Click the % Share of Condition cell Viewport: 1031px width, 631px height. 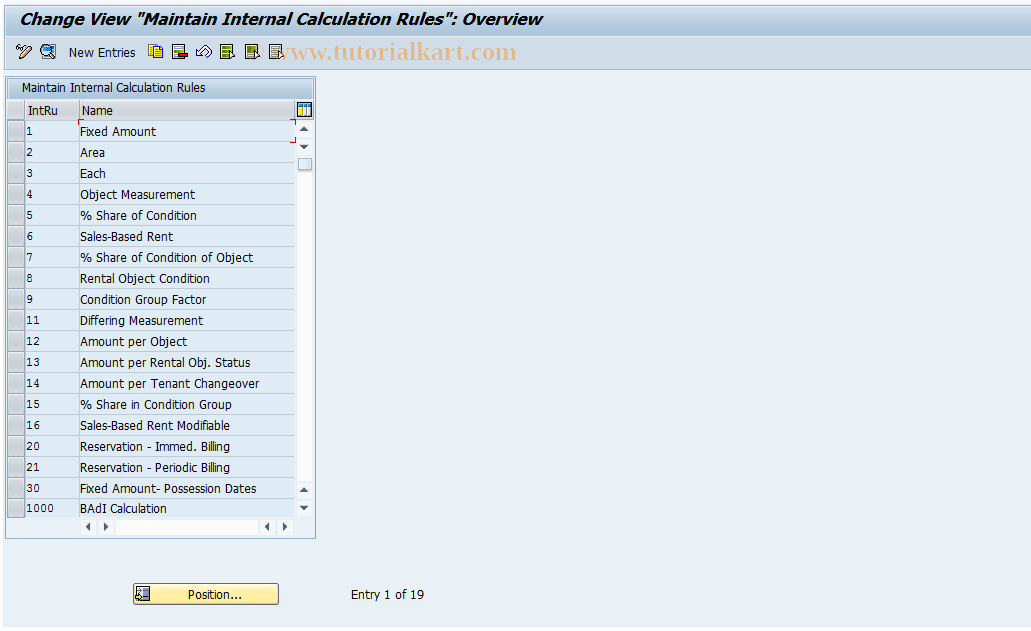pos(187,216)
